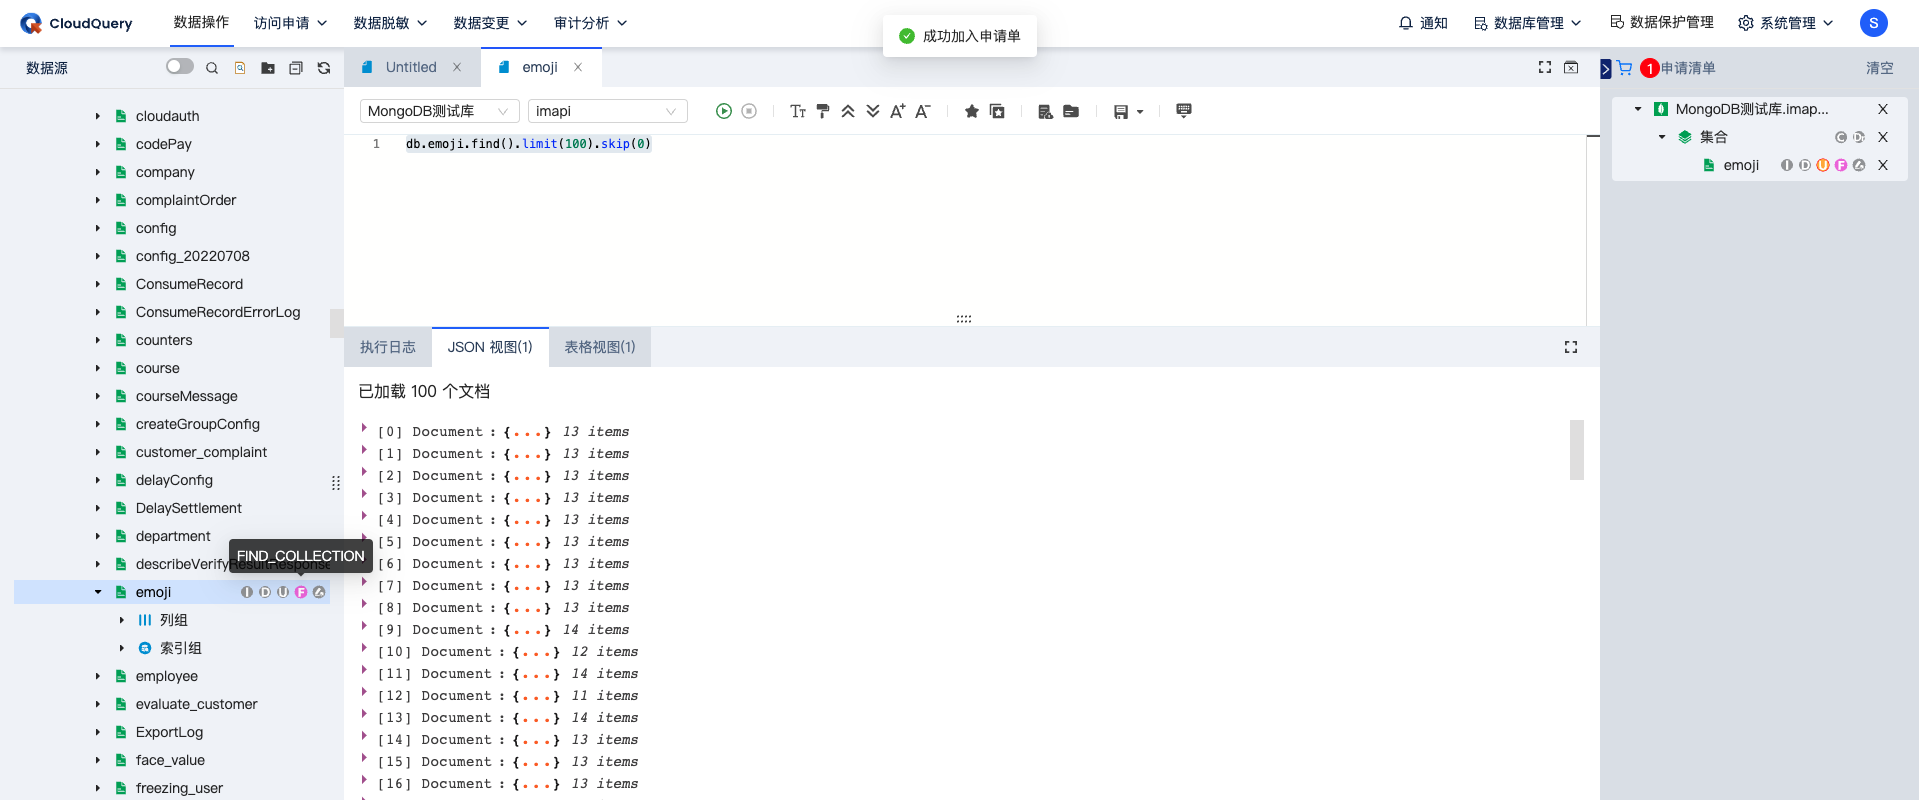
Task: Search the data source tree
Action: pyautogui.click(x=212, y=68)
